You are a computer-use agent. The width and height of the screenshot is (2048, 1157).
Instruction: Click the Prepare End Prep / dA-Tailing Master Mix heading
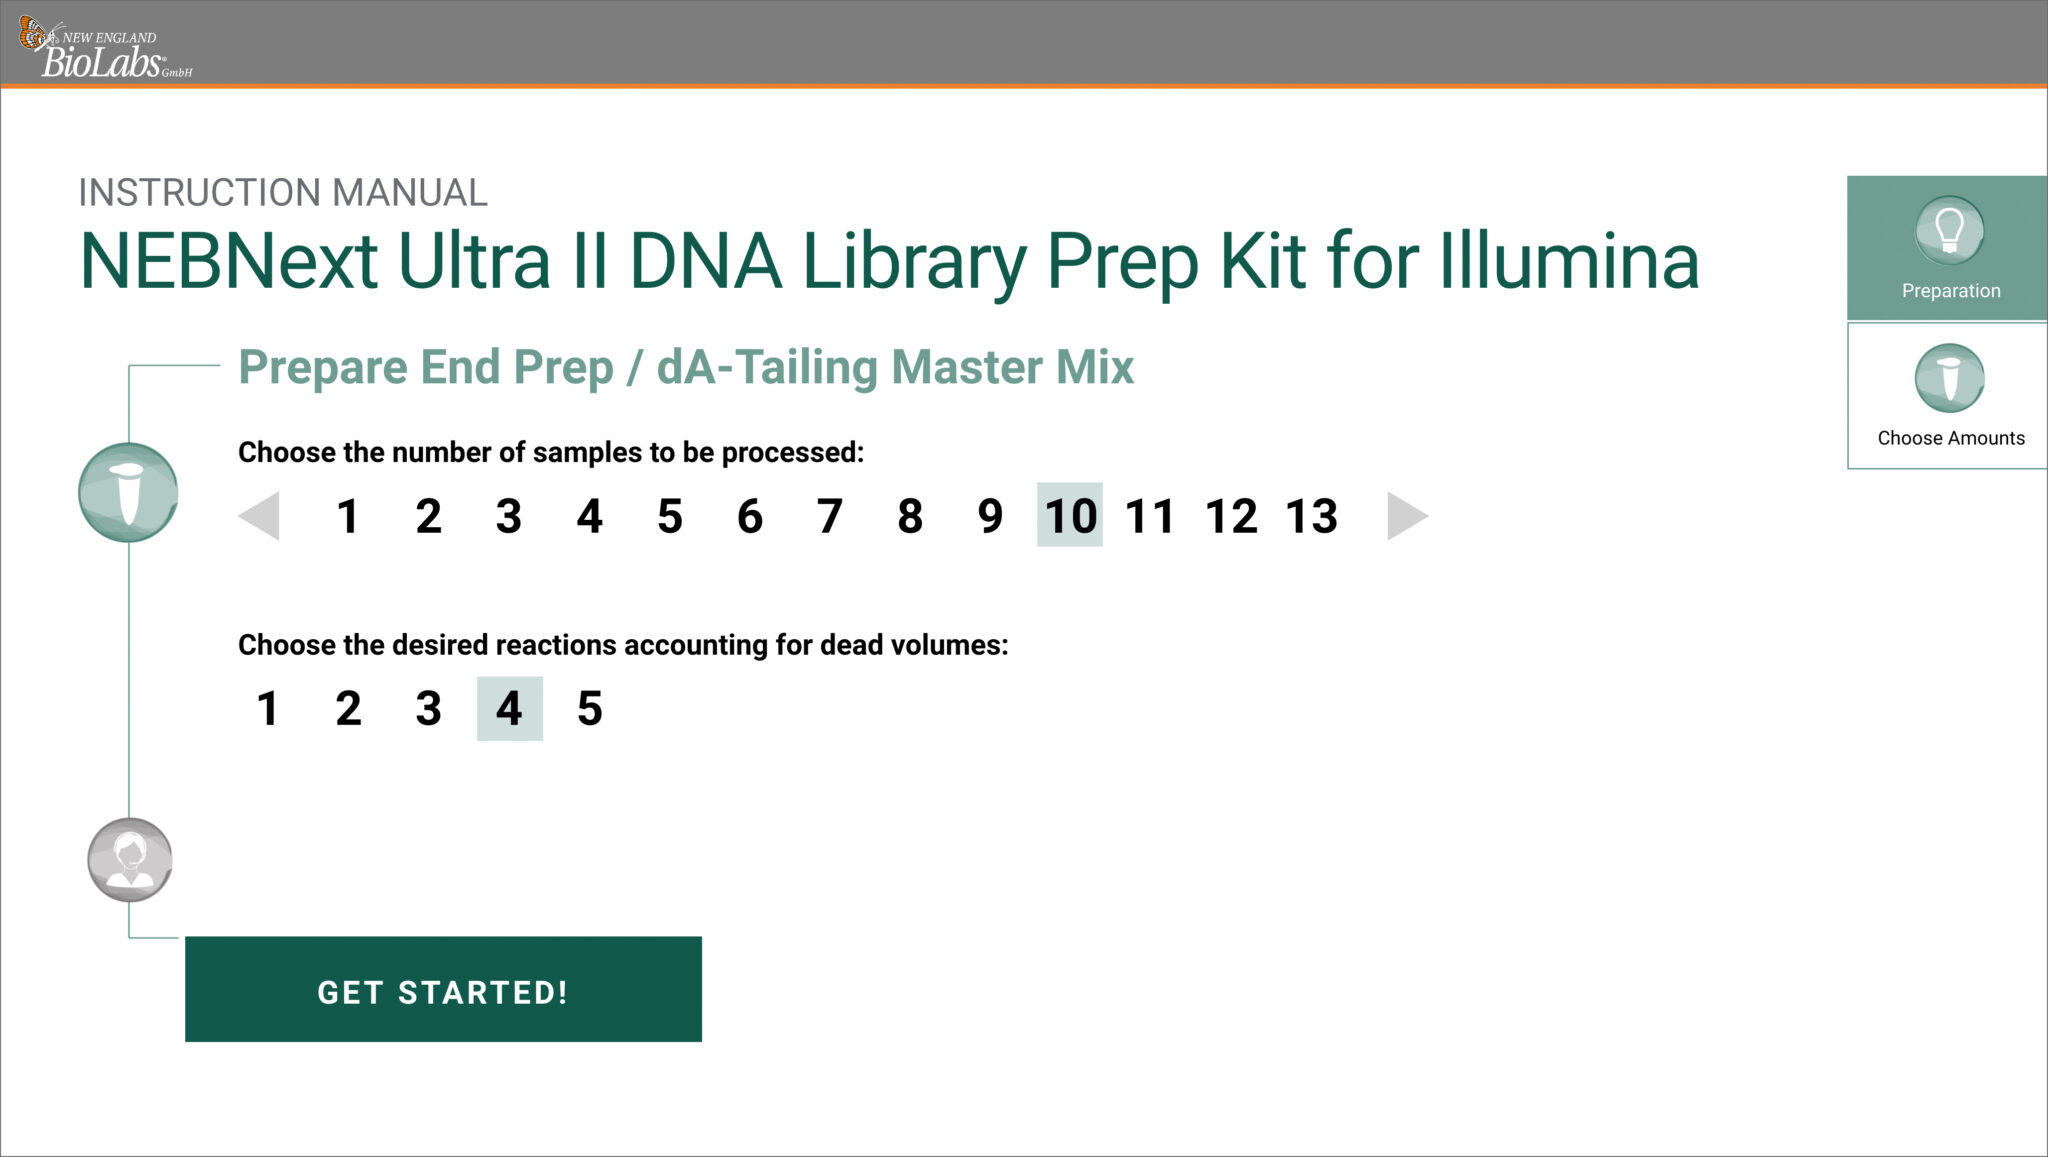click(686, 367)
